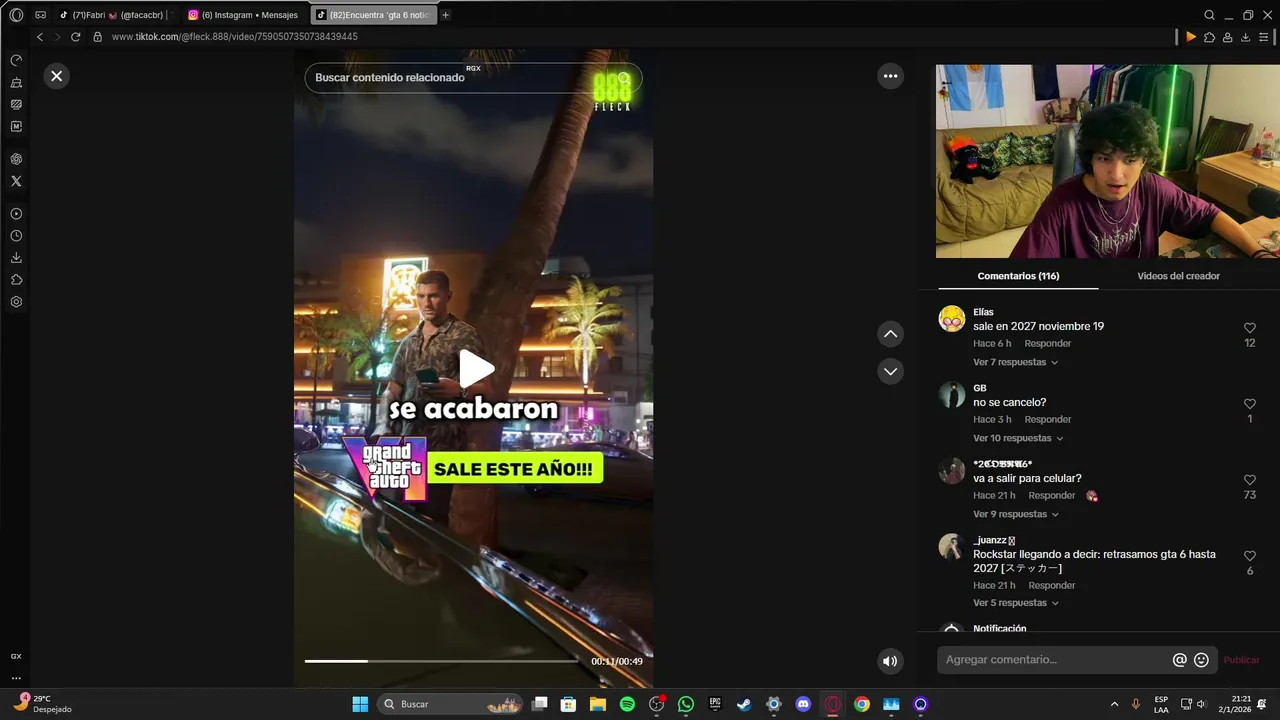Reload the TikTok page
Image resolution: width=1280 pixels, height=720 pixels.
(75, 37)
